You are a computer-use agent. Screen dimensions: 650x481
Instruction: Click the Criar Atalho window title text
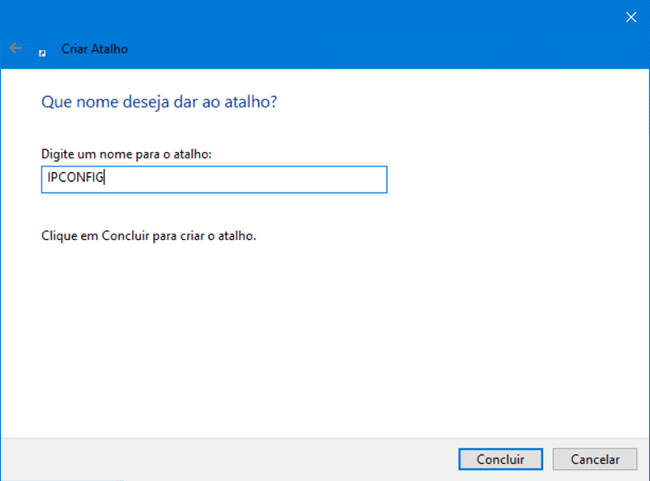pos(95,49)
